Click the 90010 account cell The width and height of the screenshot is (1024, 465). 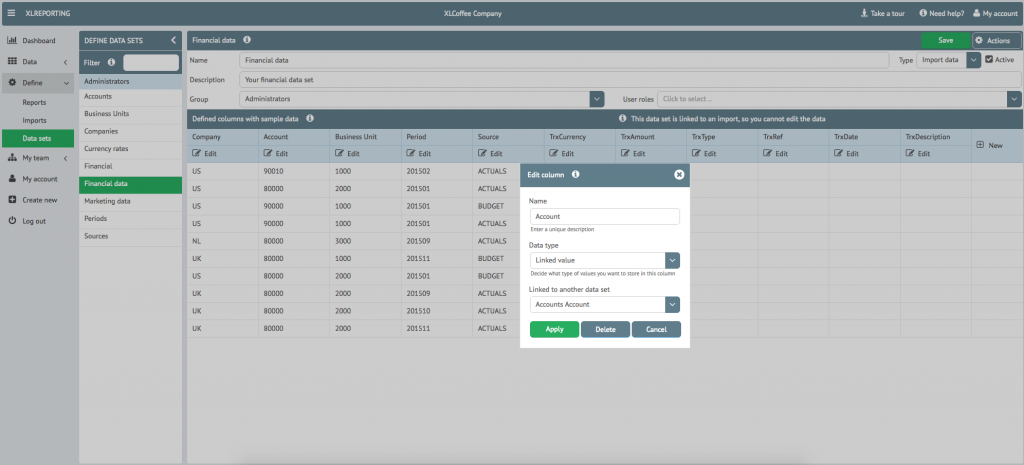(x=294, y=171)
